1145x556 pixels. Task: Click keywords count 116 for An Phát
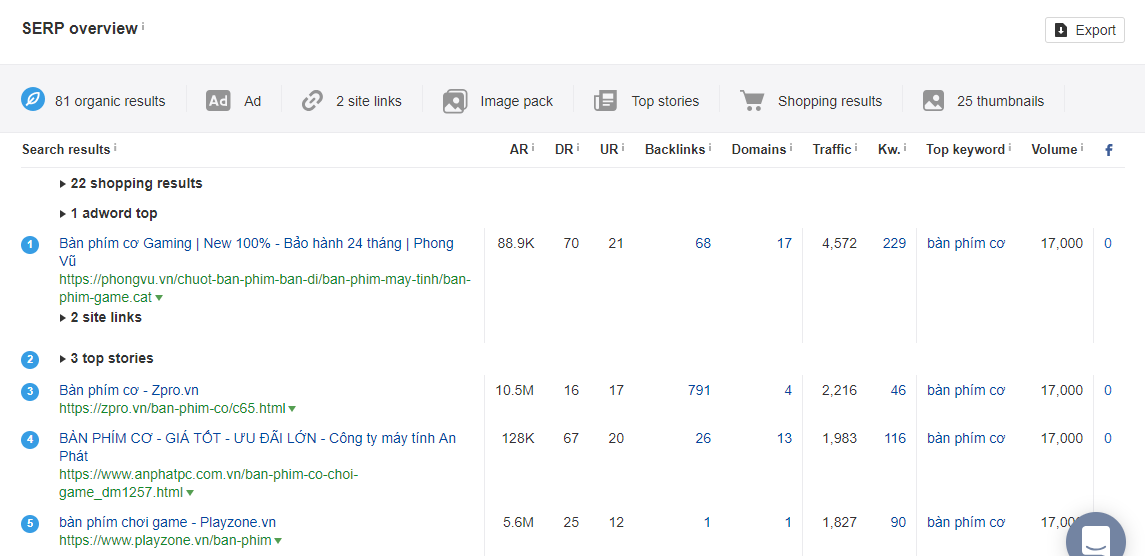click(x=894, y=438)
